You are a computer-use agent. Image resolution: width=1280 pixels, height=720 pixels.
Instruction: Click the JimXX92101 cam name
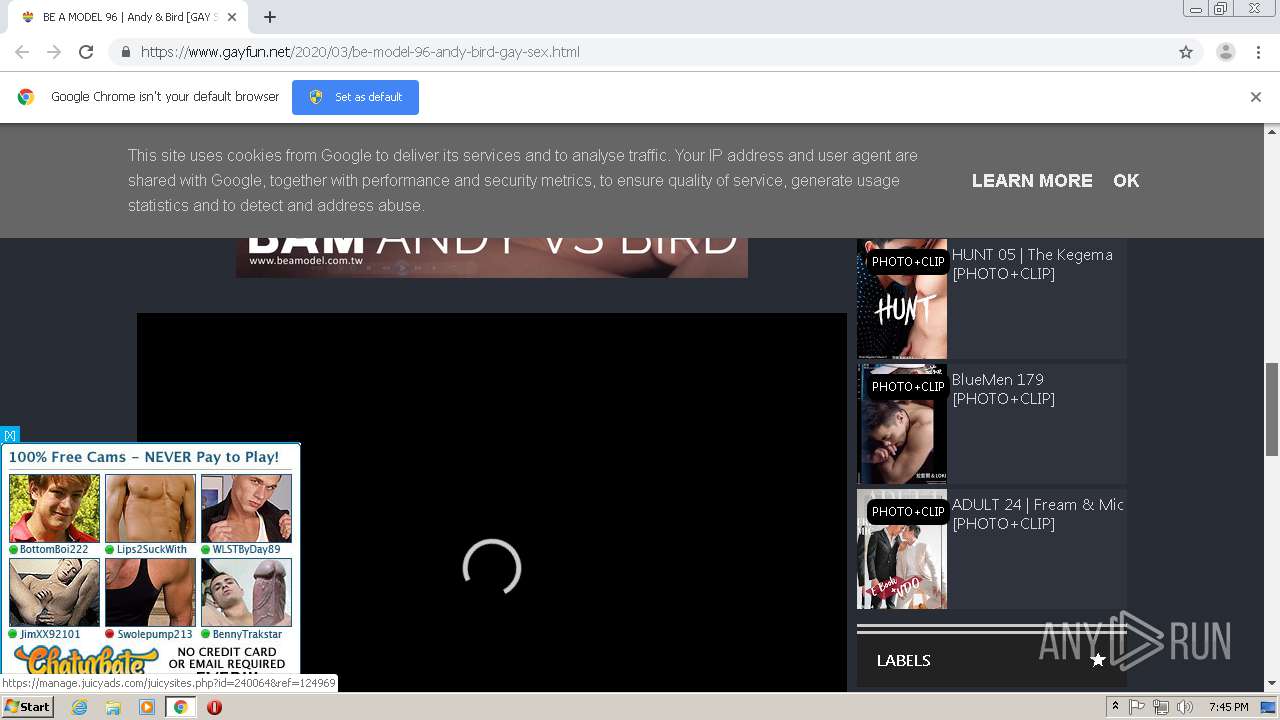tap(50, 634)
